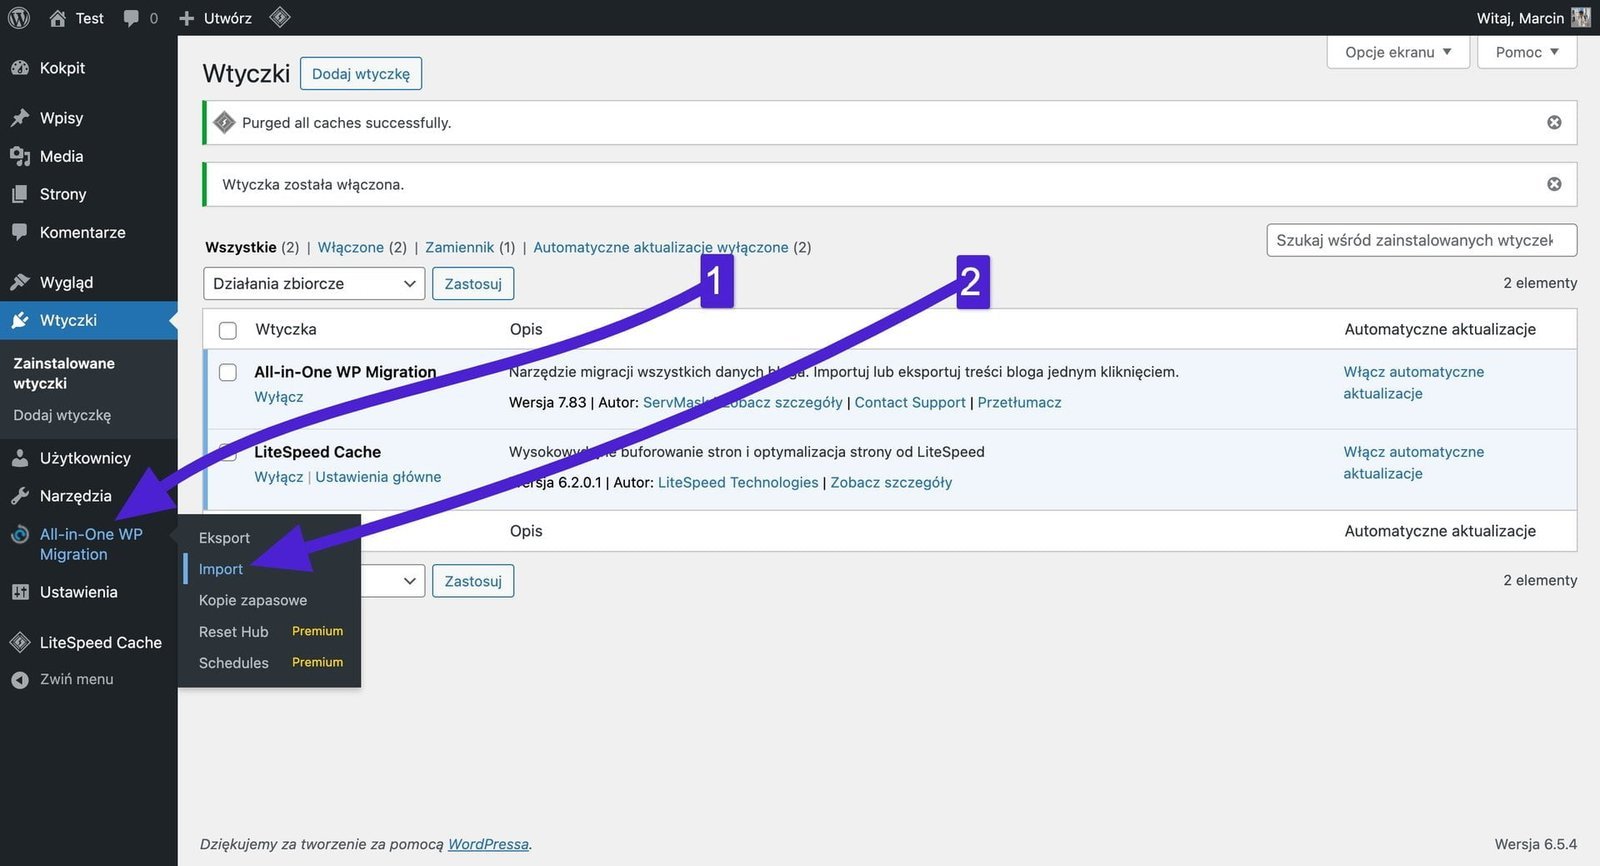Image resolution: width=1600 pixels, height=866 pixels.
Task: Click the Kokpit dashboard icon in sidebar
Action: point(20,68)
